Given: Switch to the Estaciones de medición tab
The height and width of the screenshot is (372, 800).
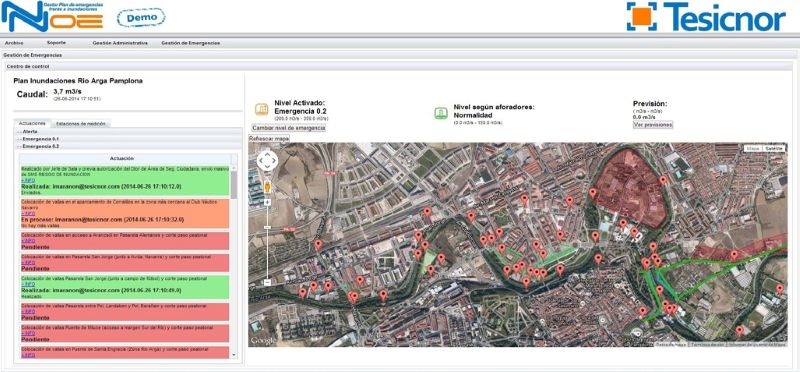Looking at the screenshot, I should pyautogui.click(x=81, y=124).
